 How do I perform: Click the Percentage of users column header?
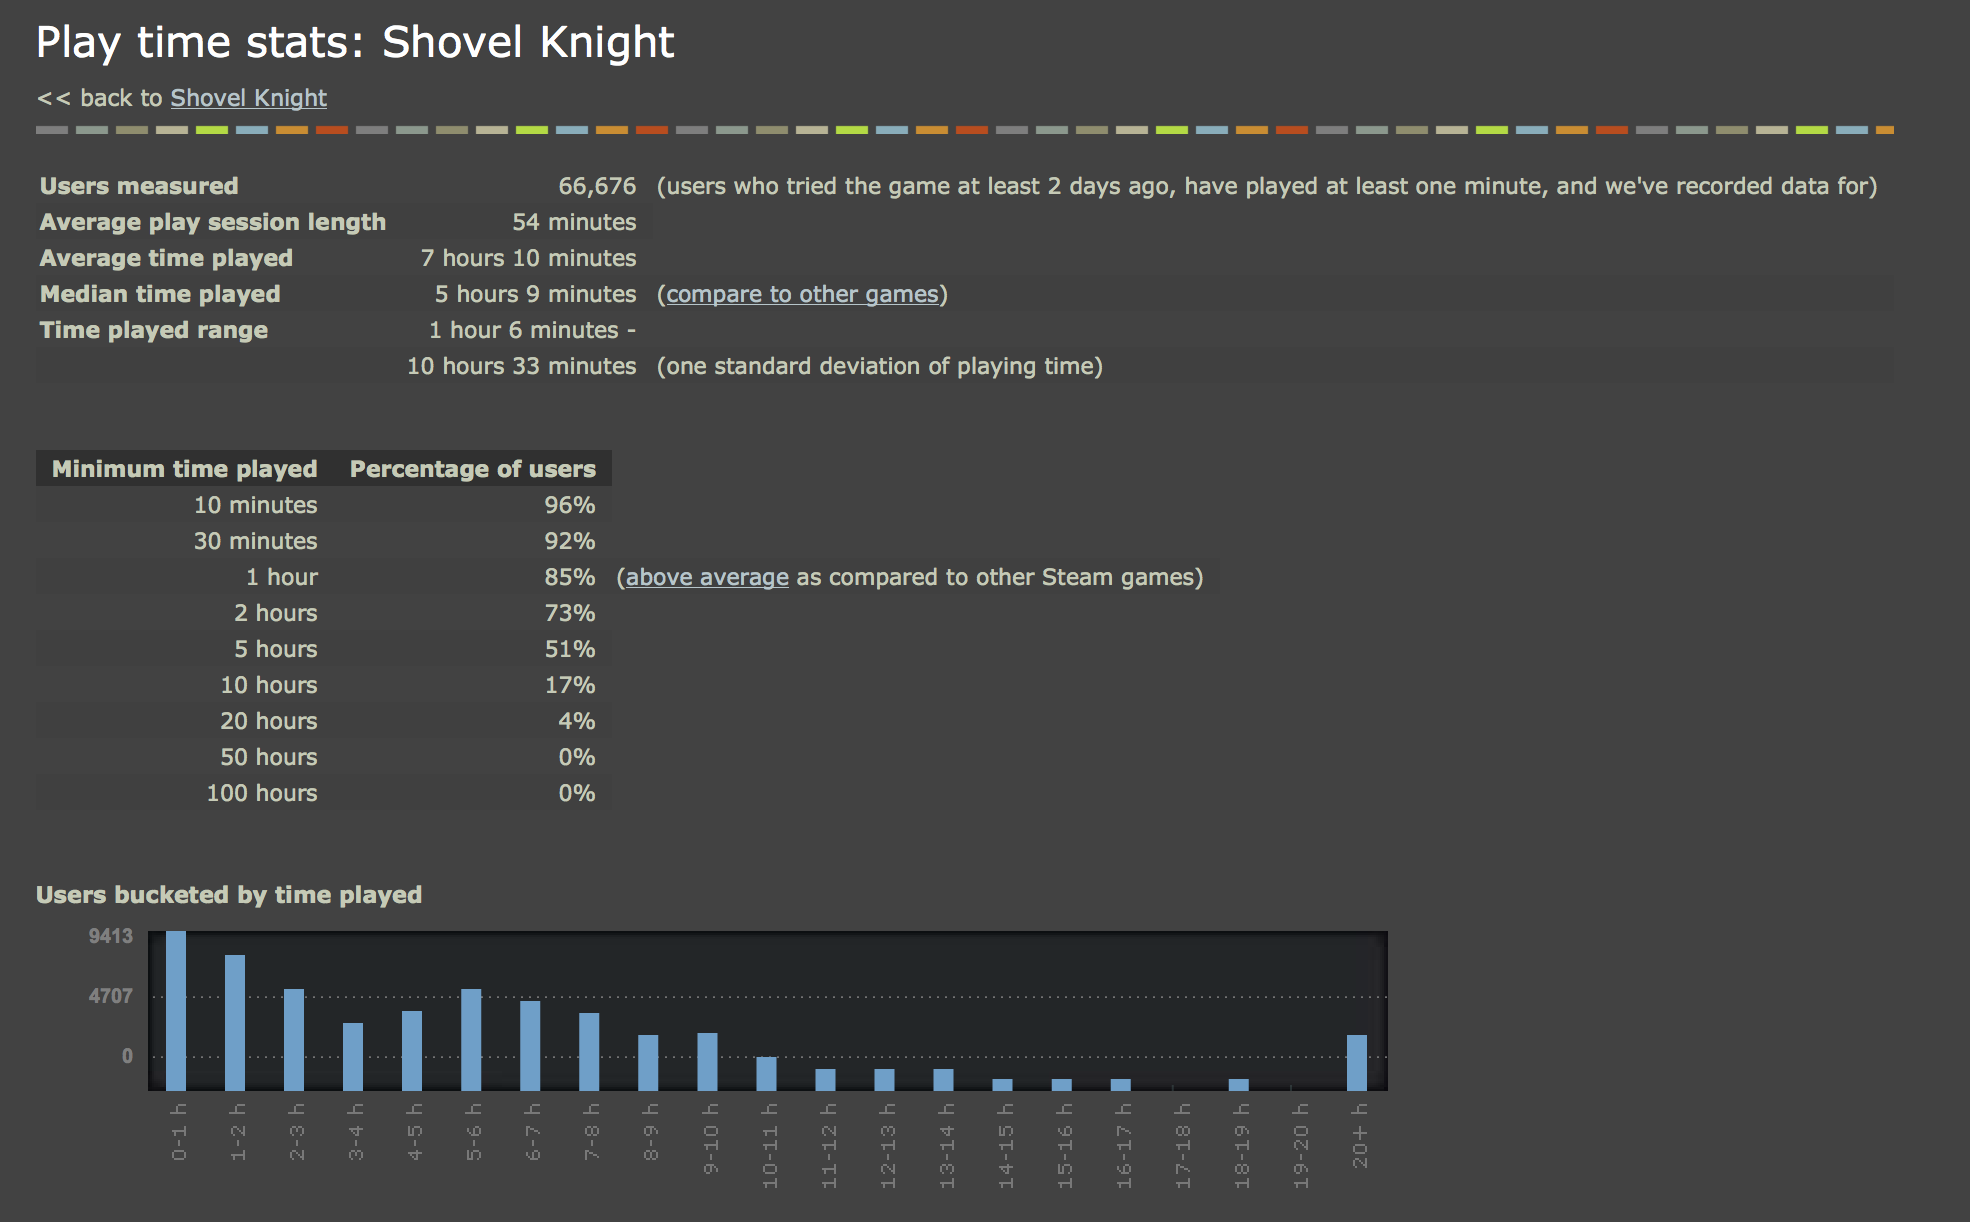(472, 469)
